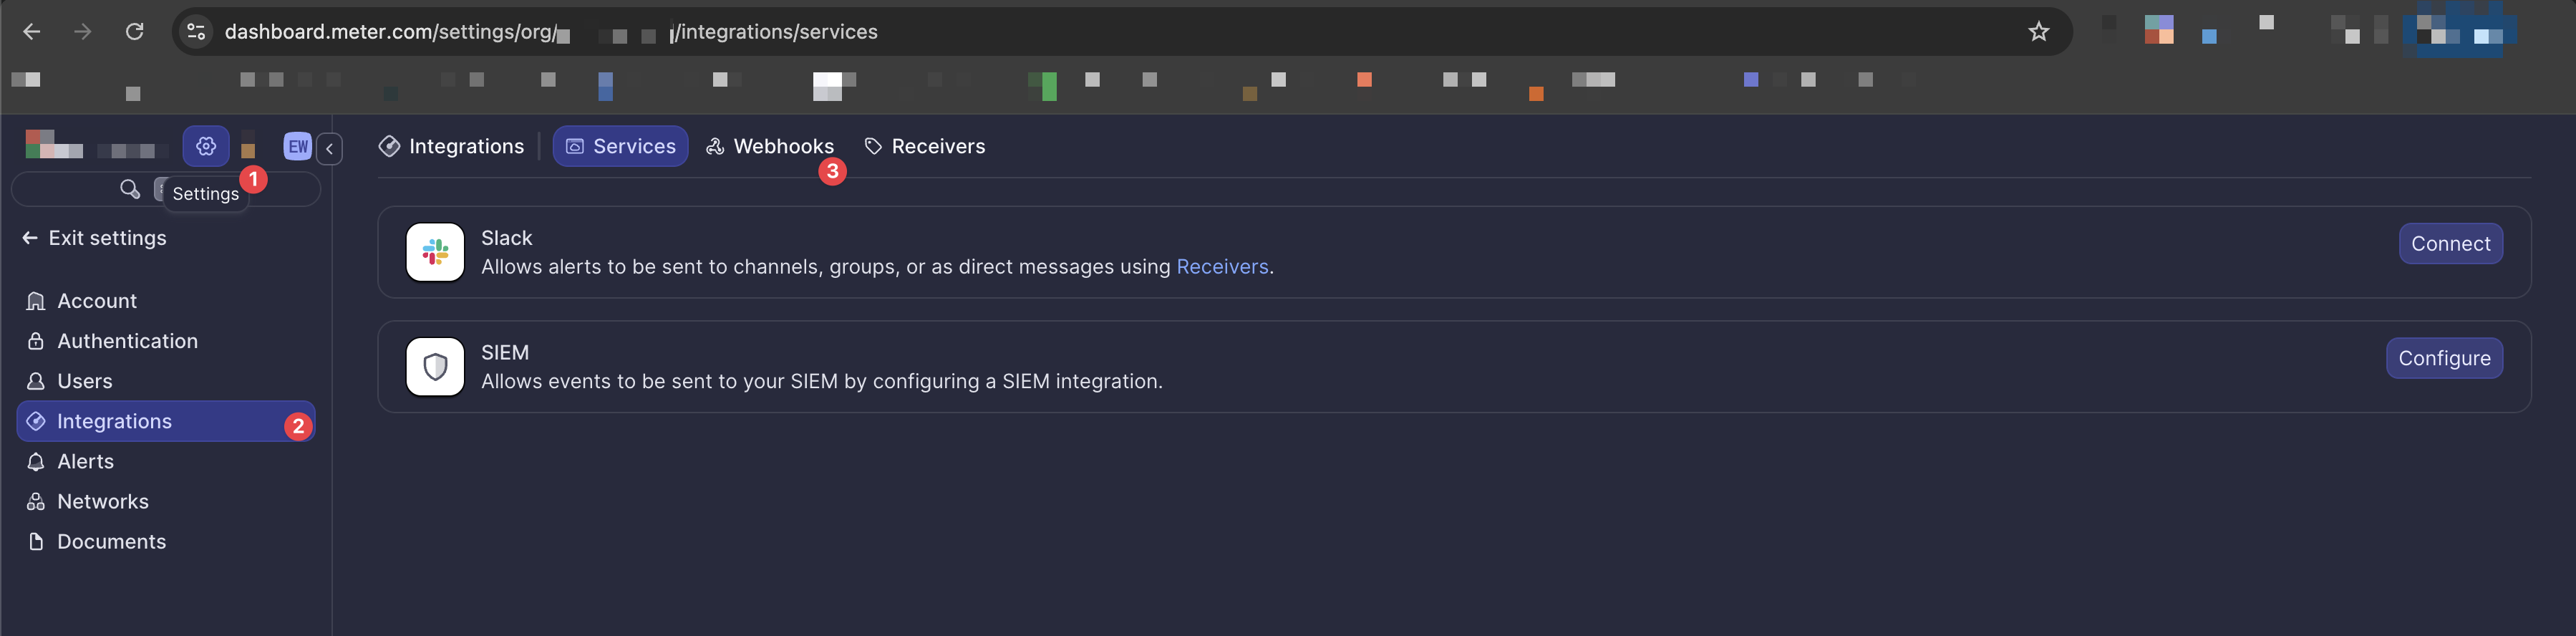Click the search magnifier in the sidebar
Screen dimensions: 2576x636
129,189
